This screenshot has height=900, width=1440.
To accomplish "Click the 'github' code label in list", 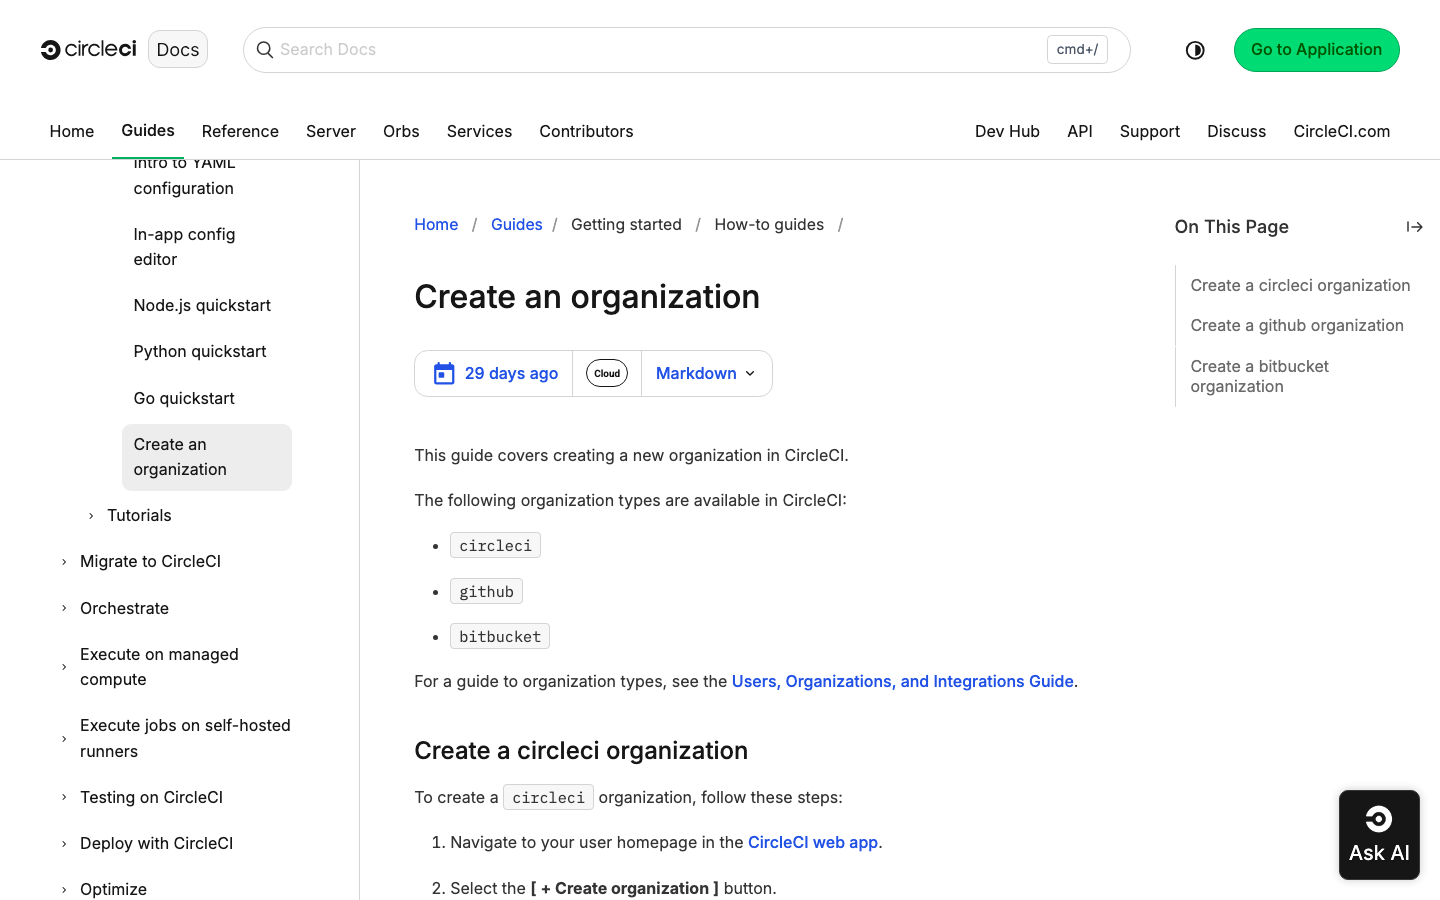I will point(486,591).
